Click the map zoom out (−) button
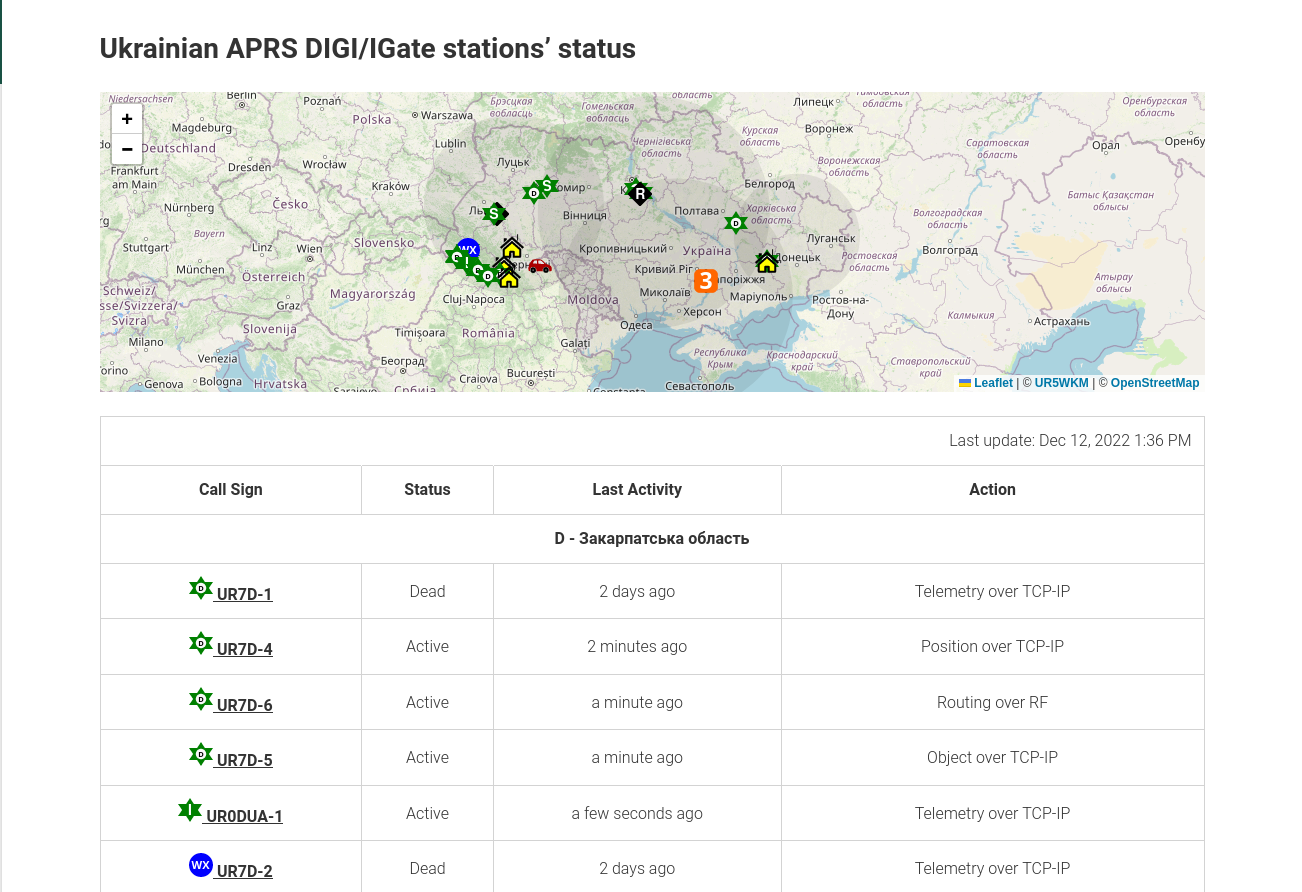This screenshot has height=892, width=1302. point(127,149)
